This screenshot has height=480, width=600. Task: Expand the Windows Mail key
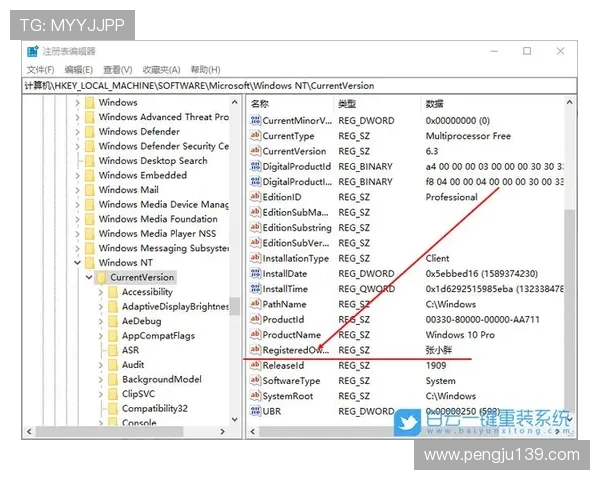coord(76,190)
